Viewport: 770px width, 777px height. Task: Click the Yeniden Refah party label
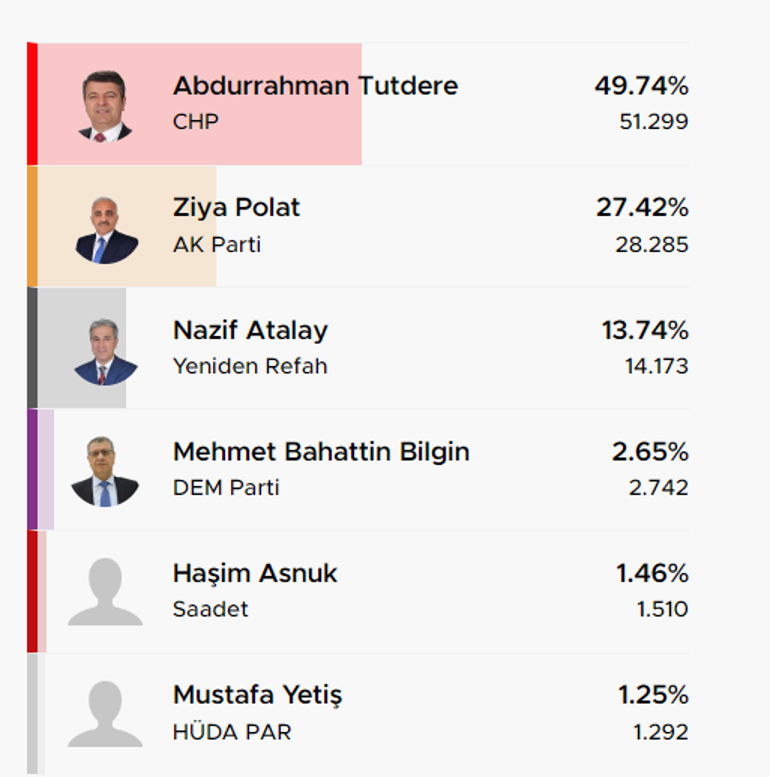pos(250,366)
